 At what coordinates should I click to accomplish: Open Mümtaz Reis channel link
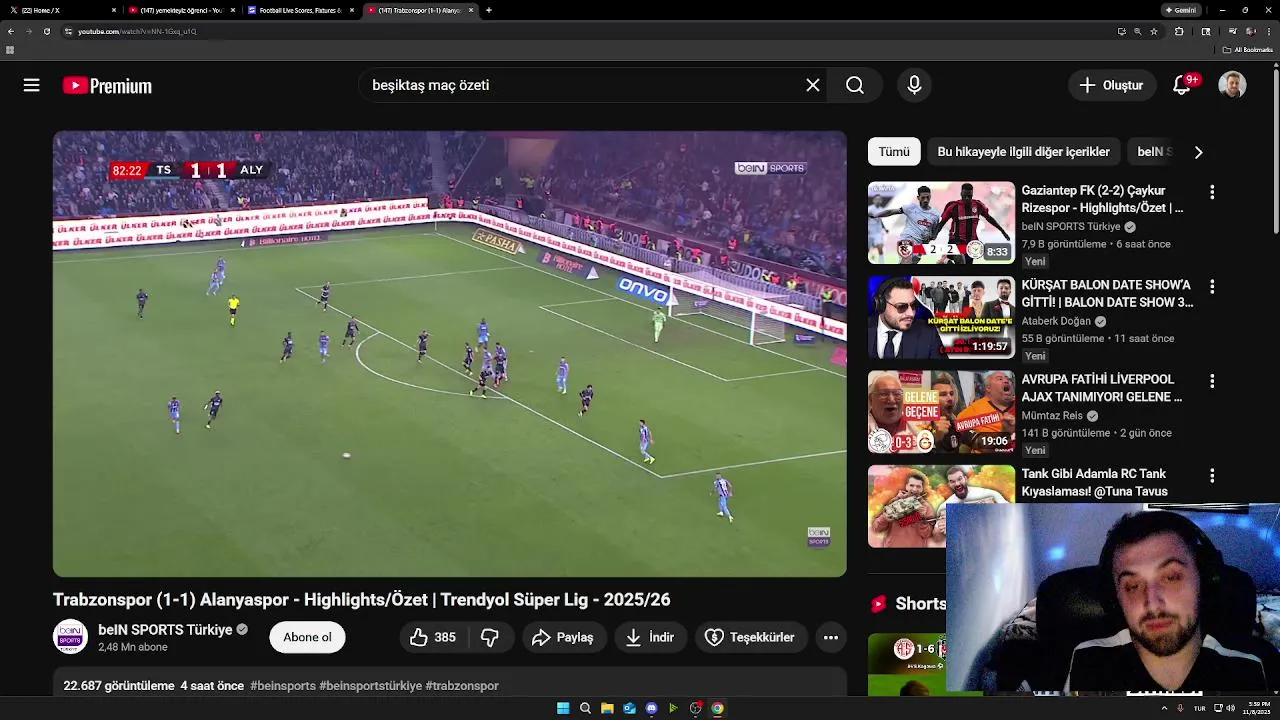coord(1052,416)
